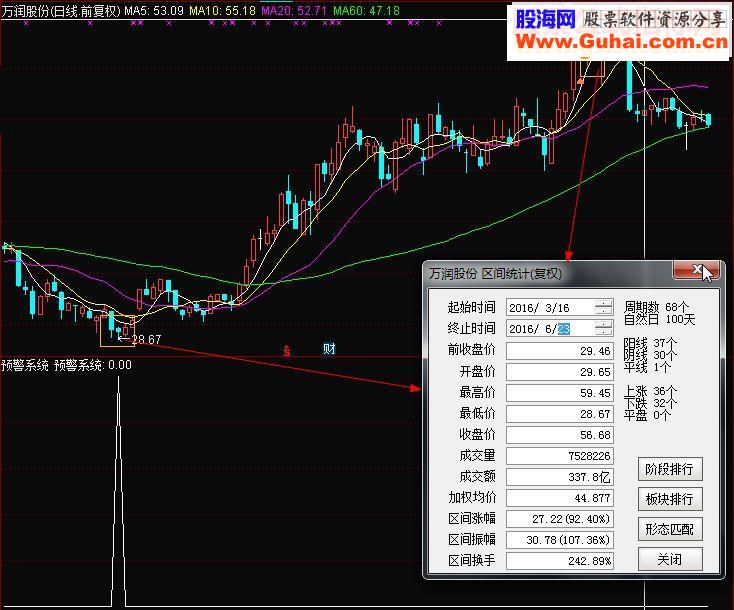
Task: Click the 起始时间 date field
Action: click(559, 308)
